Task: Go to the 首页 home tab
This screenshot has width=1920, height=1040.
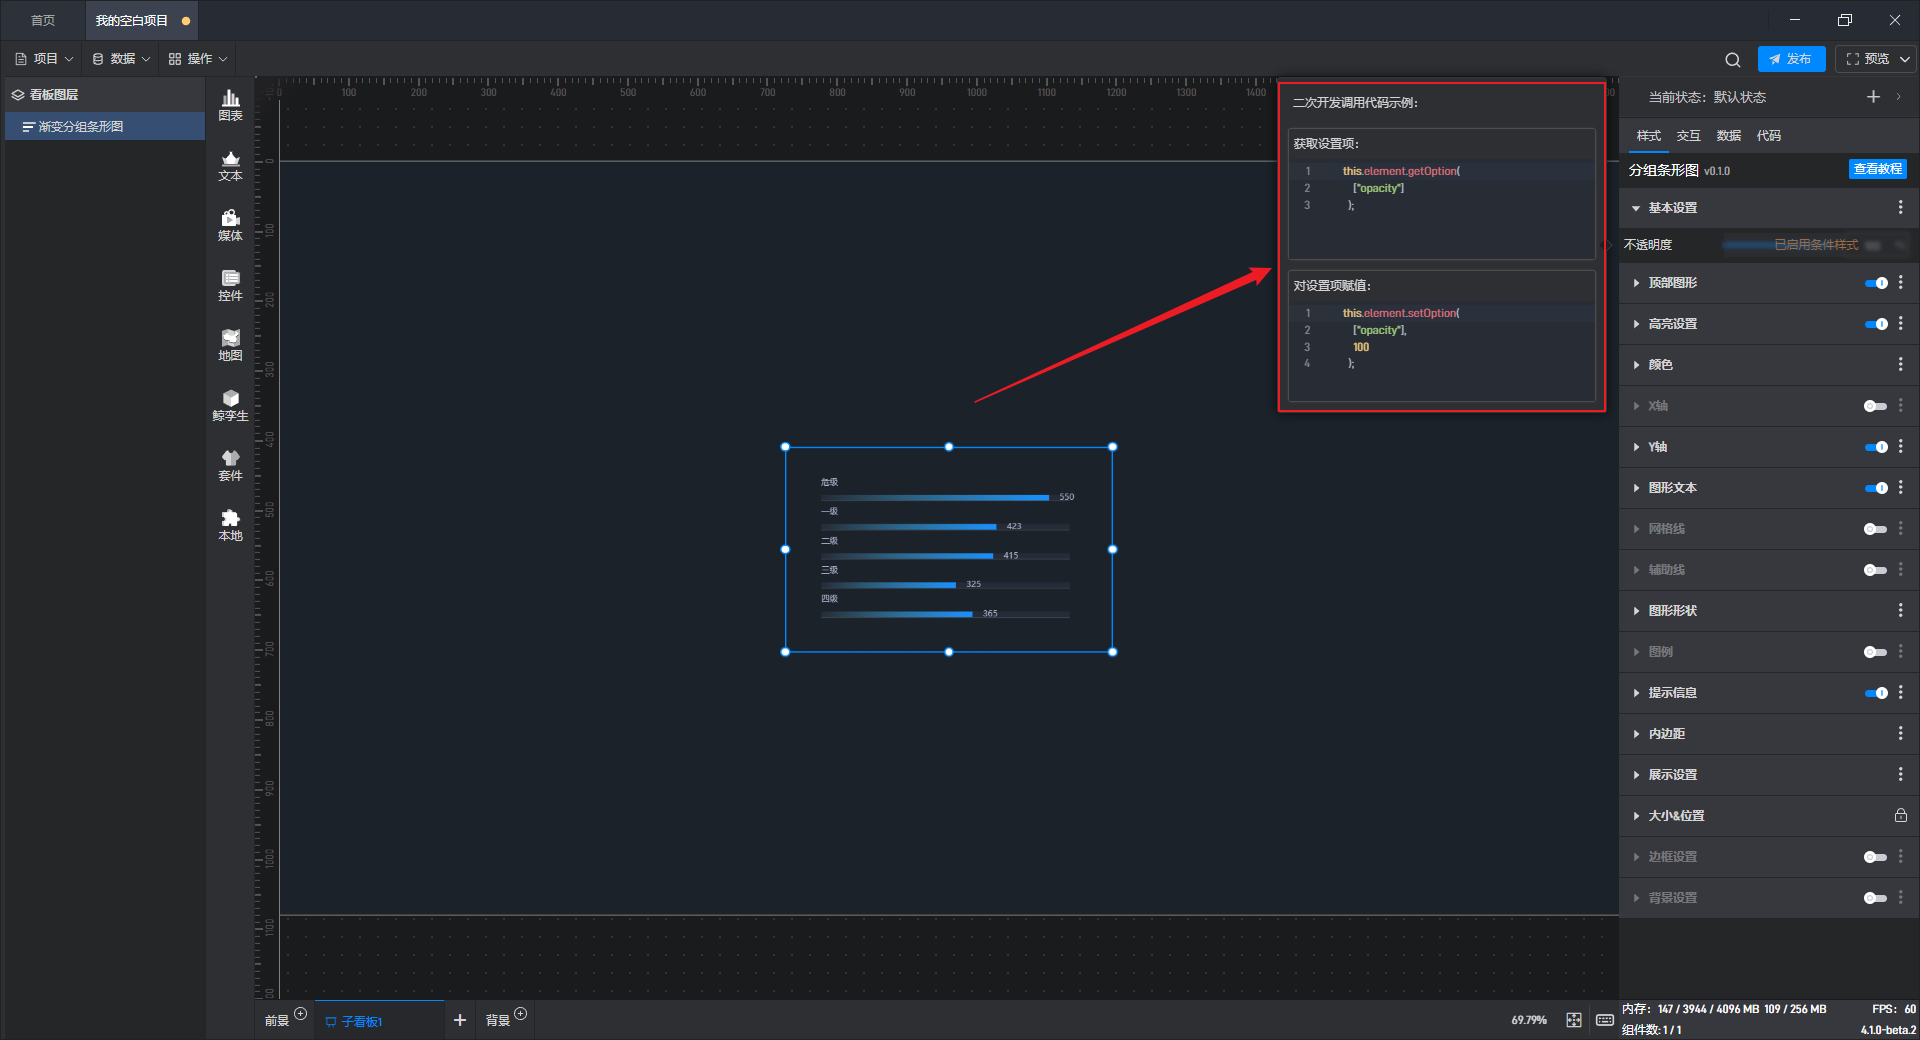Action: (43, 20)
